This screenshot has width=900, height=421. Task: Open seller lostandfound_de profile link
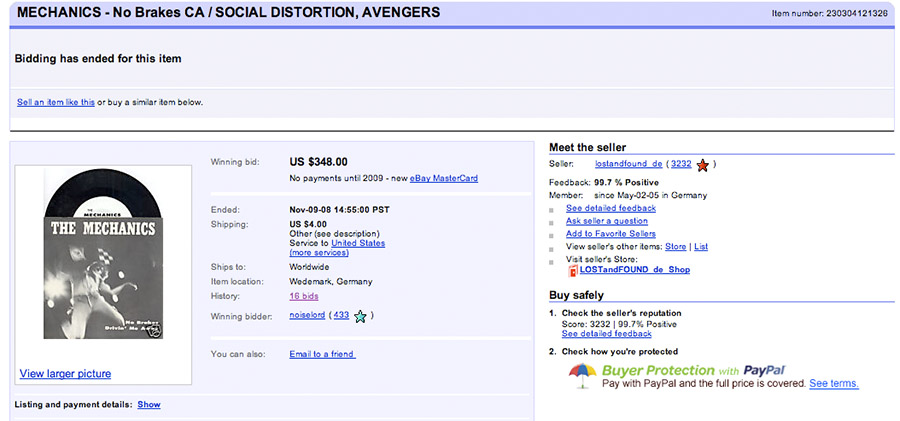pyautogui.click(x=629, y=164)
